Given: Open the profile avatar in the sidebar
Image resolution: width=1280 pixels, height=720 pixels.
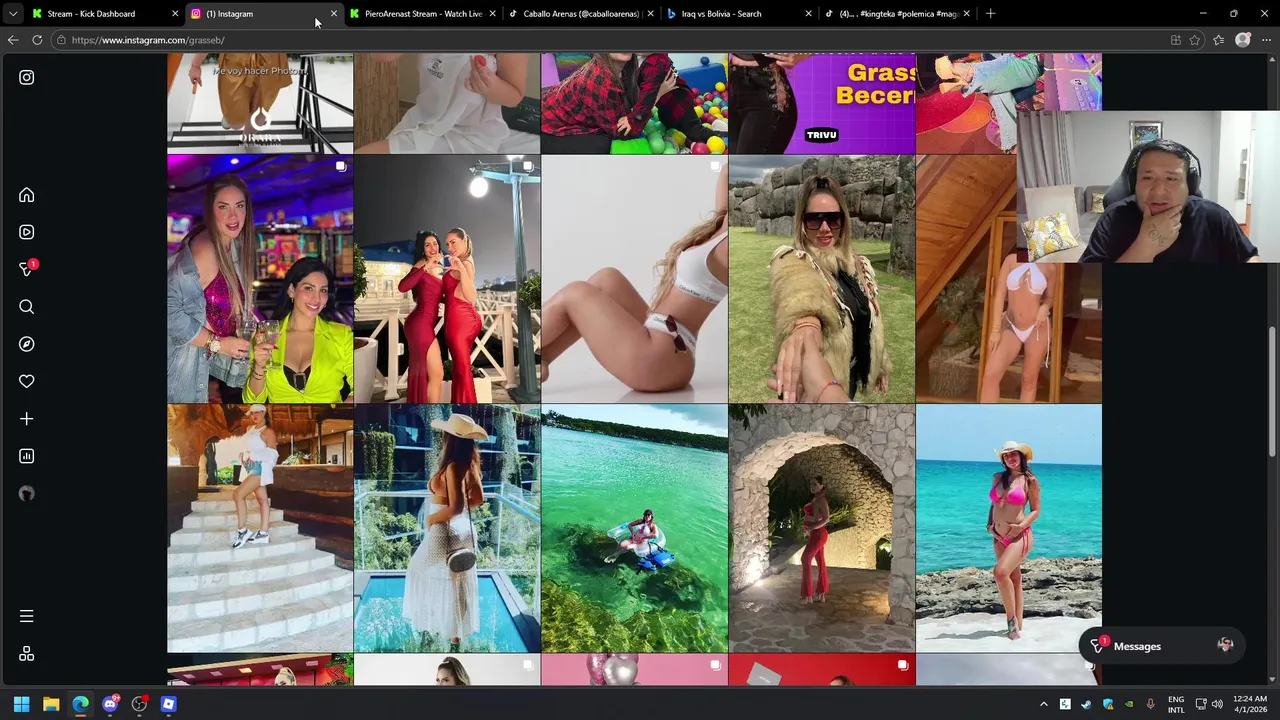Looking at the screenshot, I should pyautogui.click(x=27, y=493).
